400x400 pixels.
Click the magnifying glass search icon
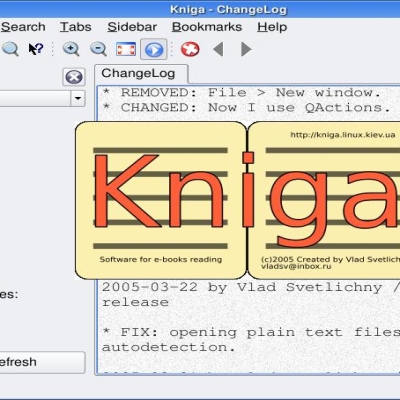coord(10,49)
